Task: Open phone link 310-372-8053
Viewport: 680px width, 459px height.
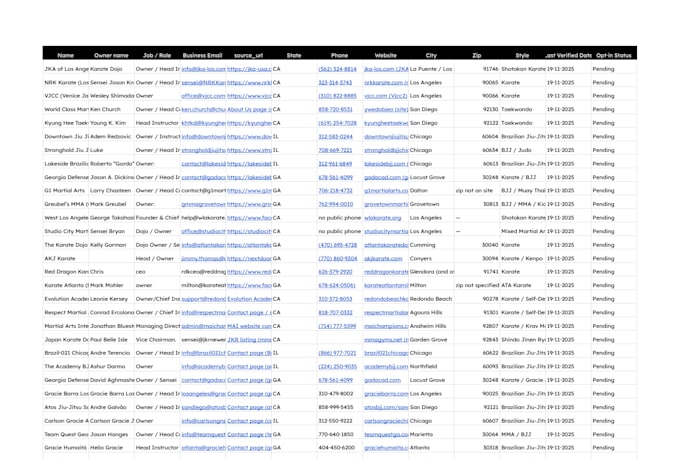Action: tap(335, 299)
